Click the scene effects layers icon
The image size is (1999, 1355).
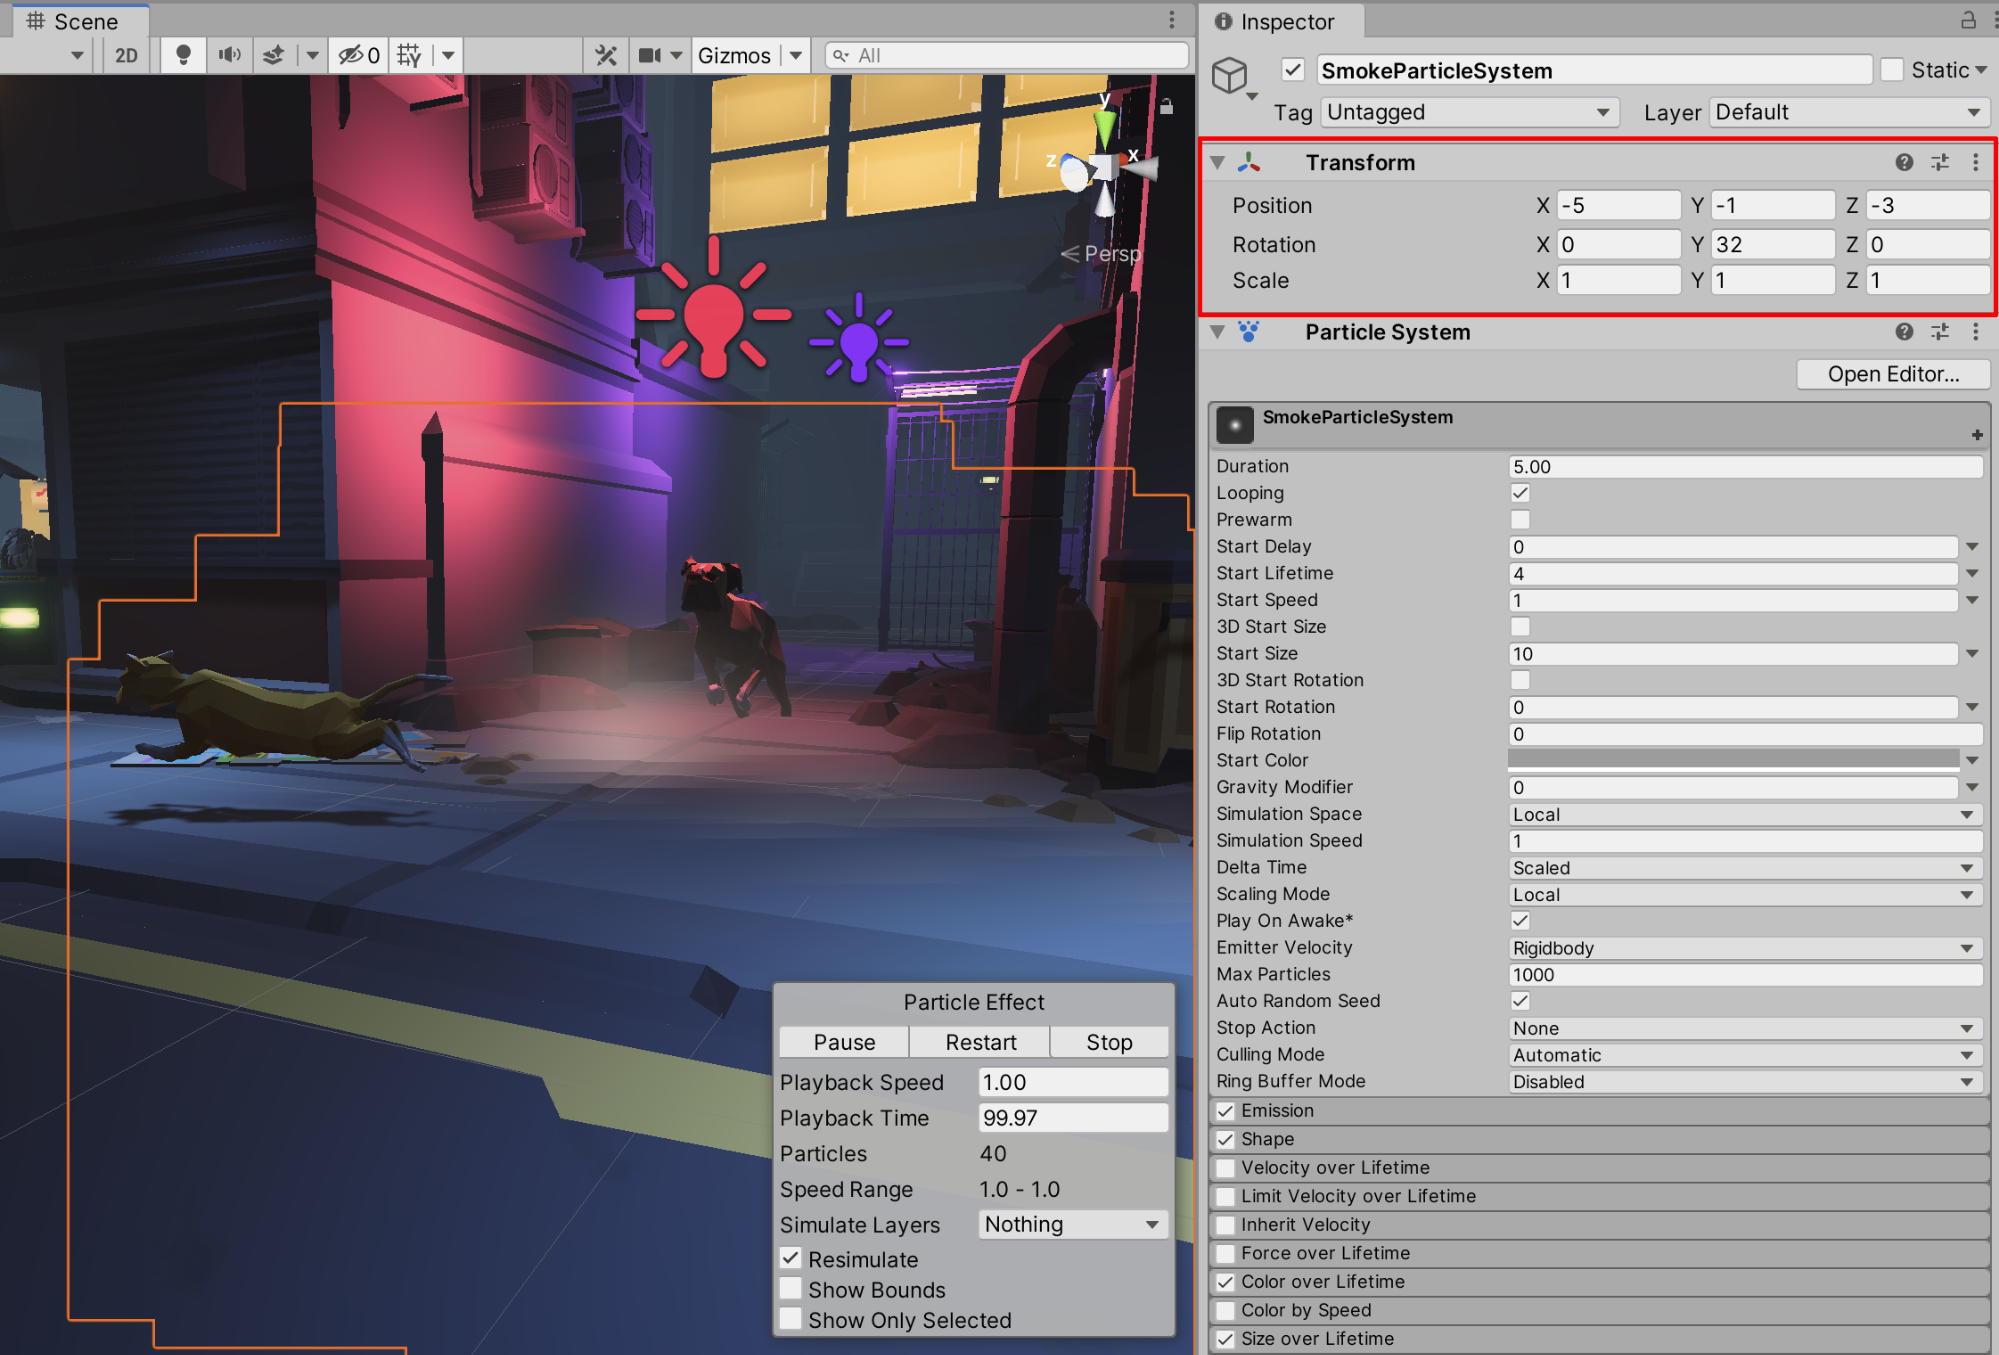(274, 55)
